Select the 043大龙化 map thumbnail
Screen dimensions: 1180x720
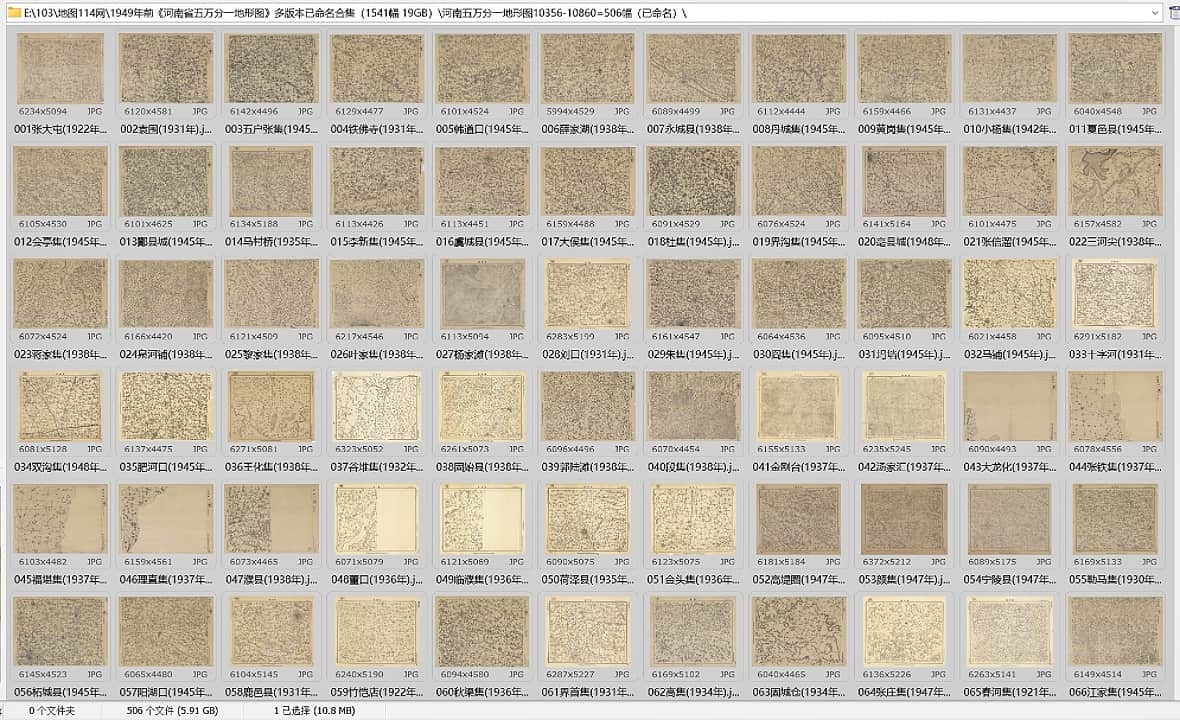tap(1009, 406)
